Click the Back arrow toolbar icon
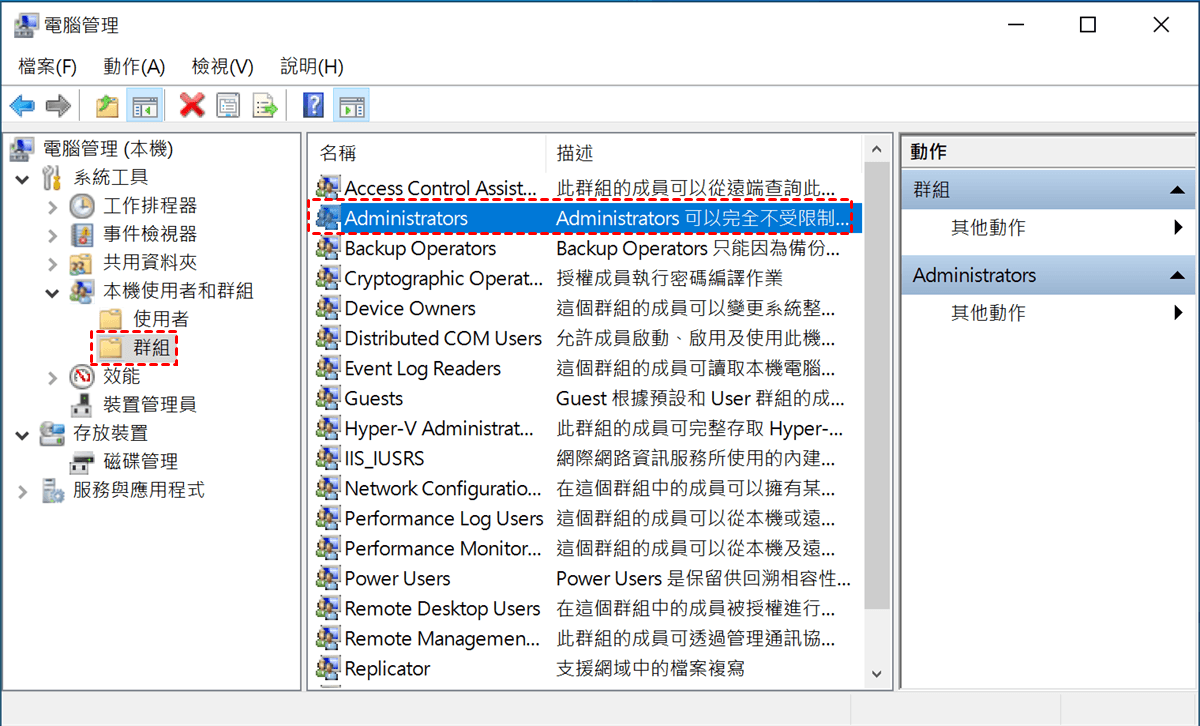1200x726 pixels. [x=22, y=105]
